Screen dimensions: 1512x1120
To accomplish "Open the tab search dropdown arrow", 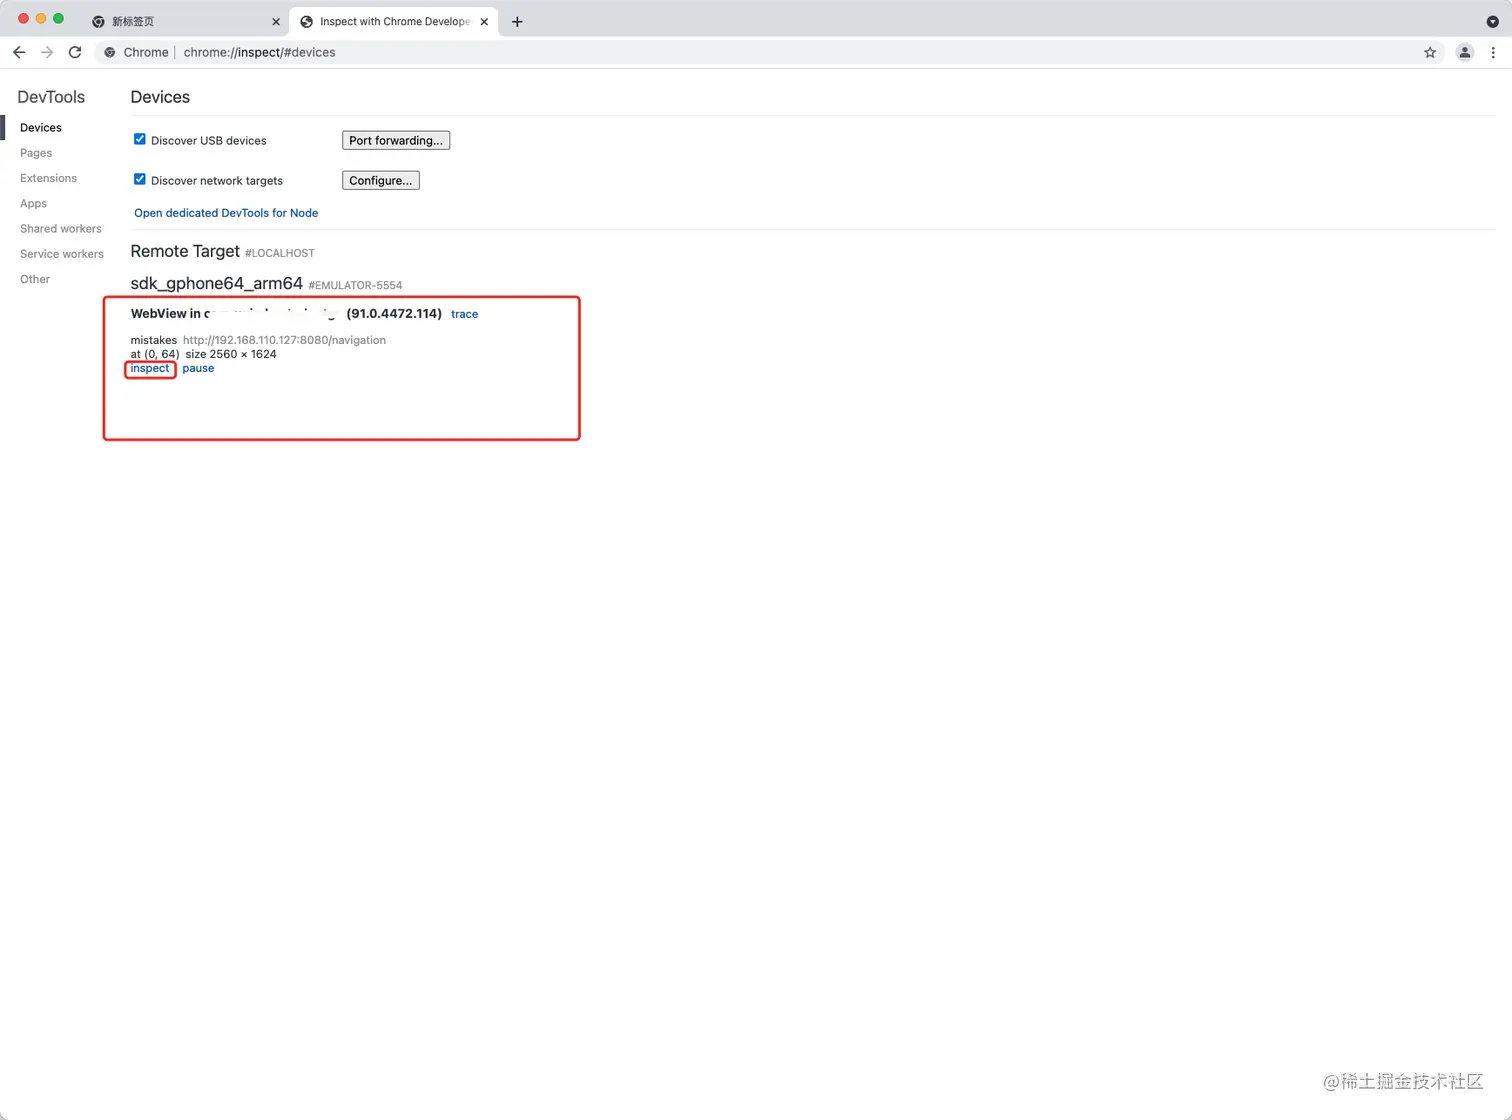I will click(1493, 21).
